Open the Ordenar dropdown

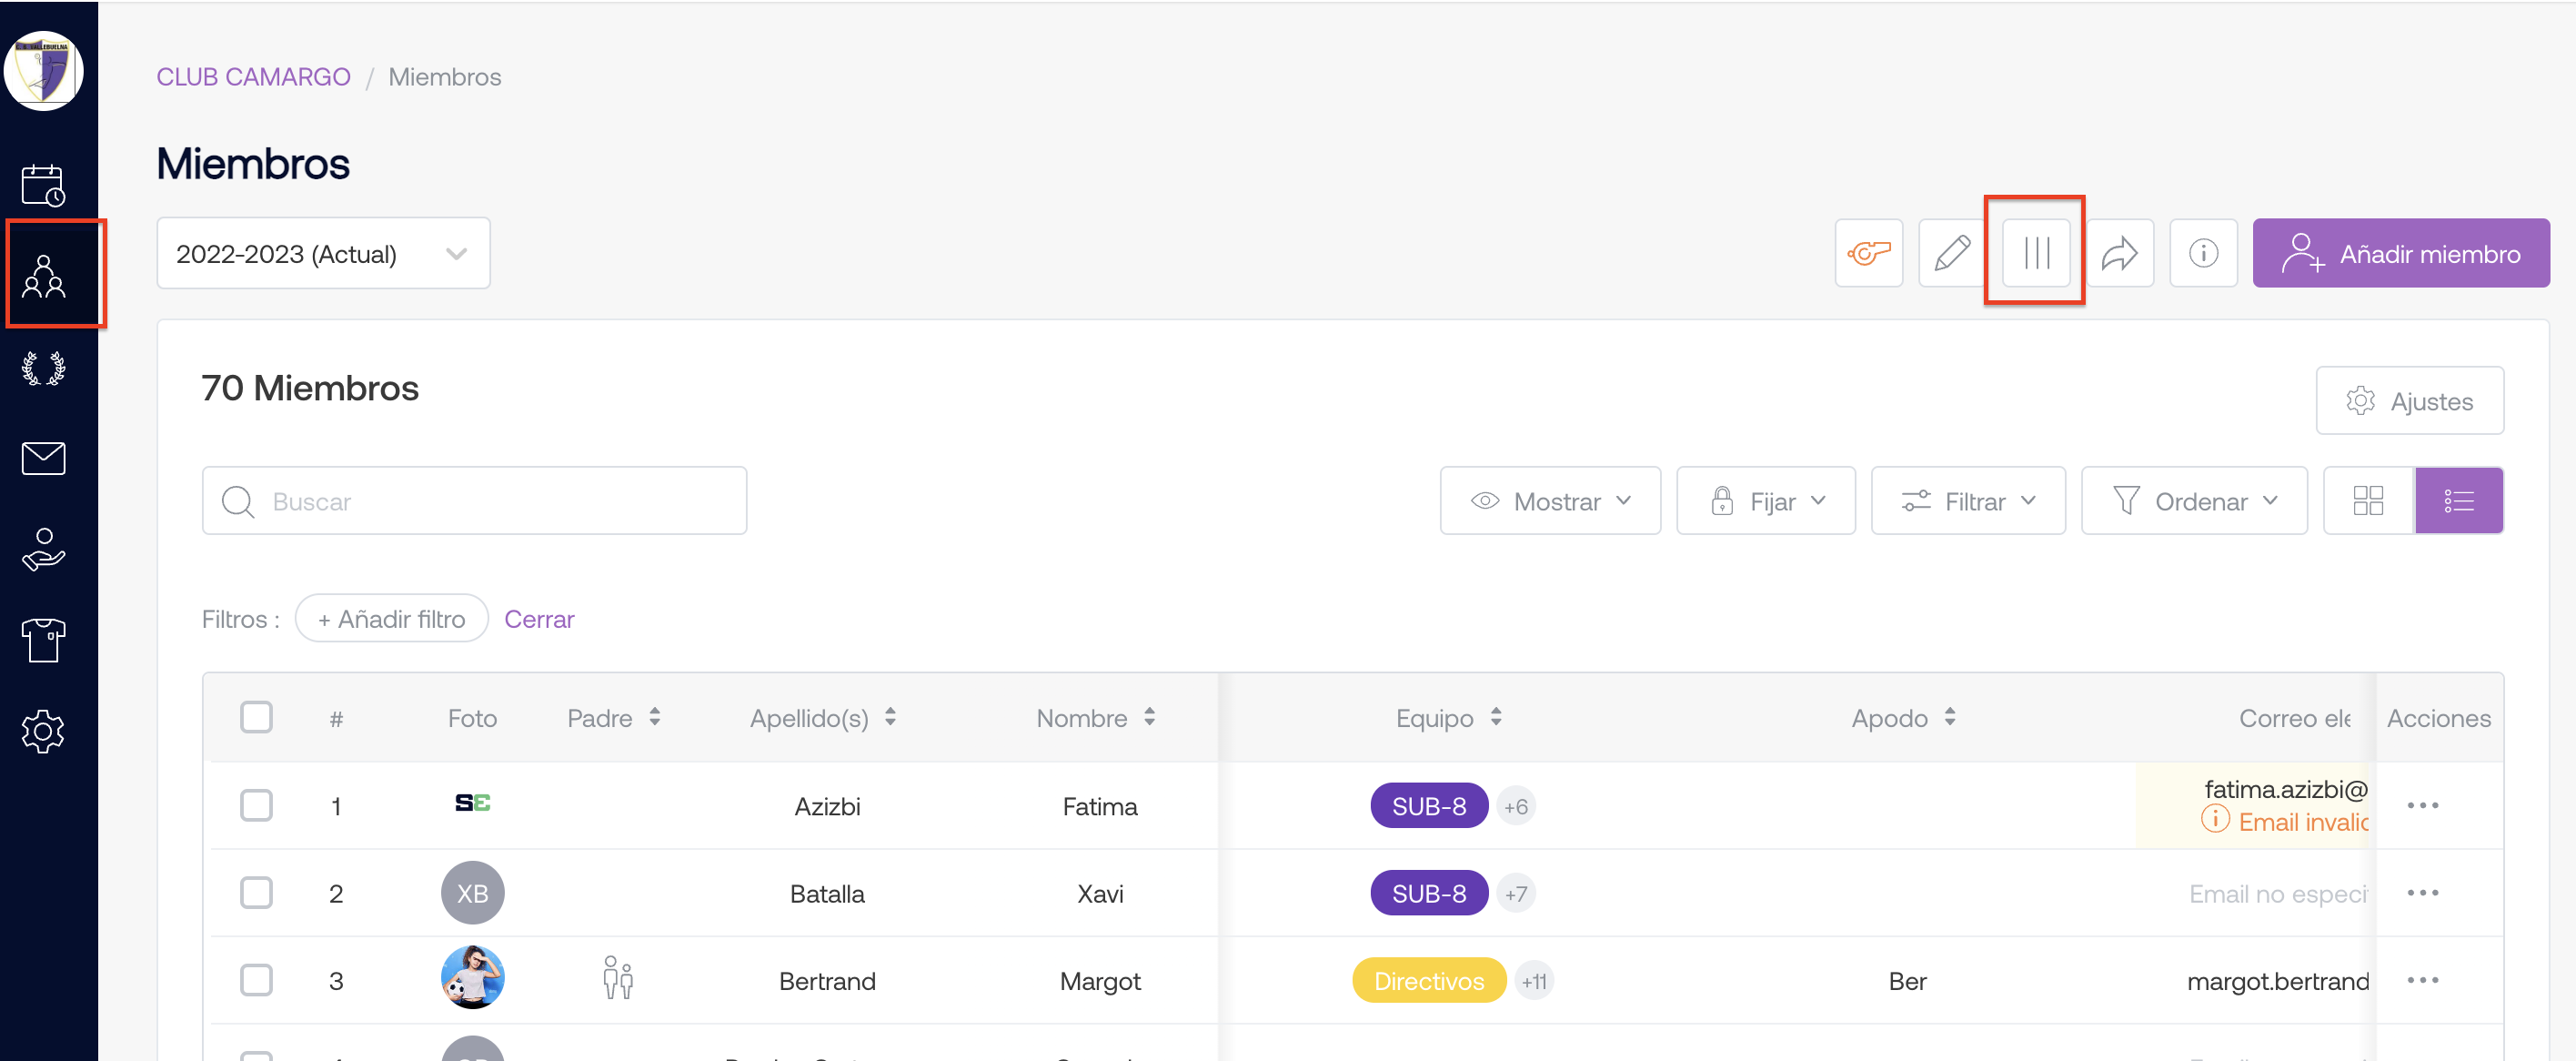(2194, 501)
